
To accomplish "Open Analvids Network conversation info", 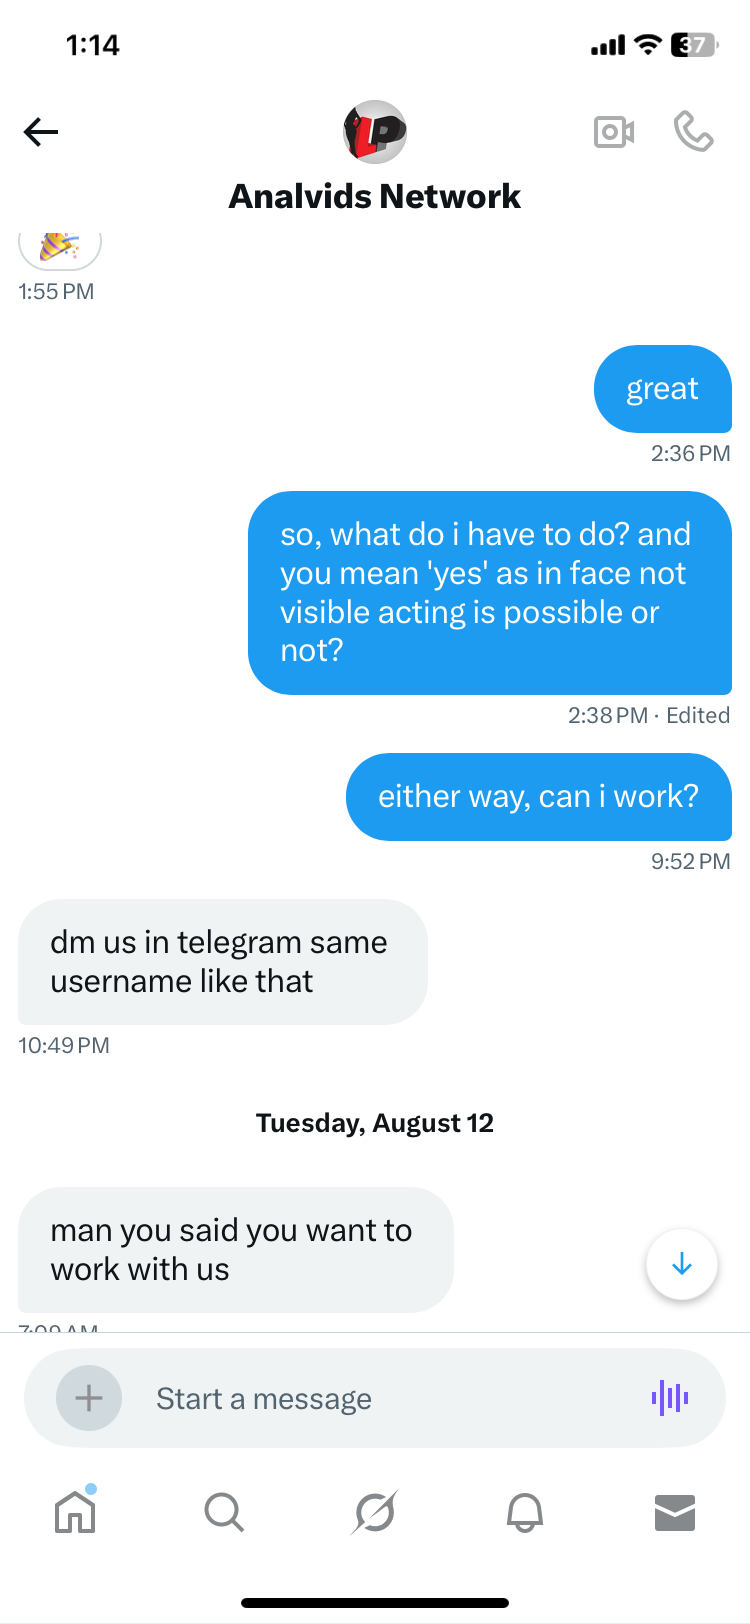I will pos(375,197).
